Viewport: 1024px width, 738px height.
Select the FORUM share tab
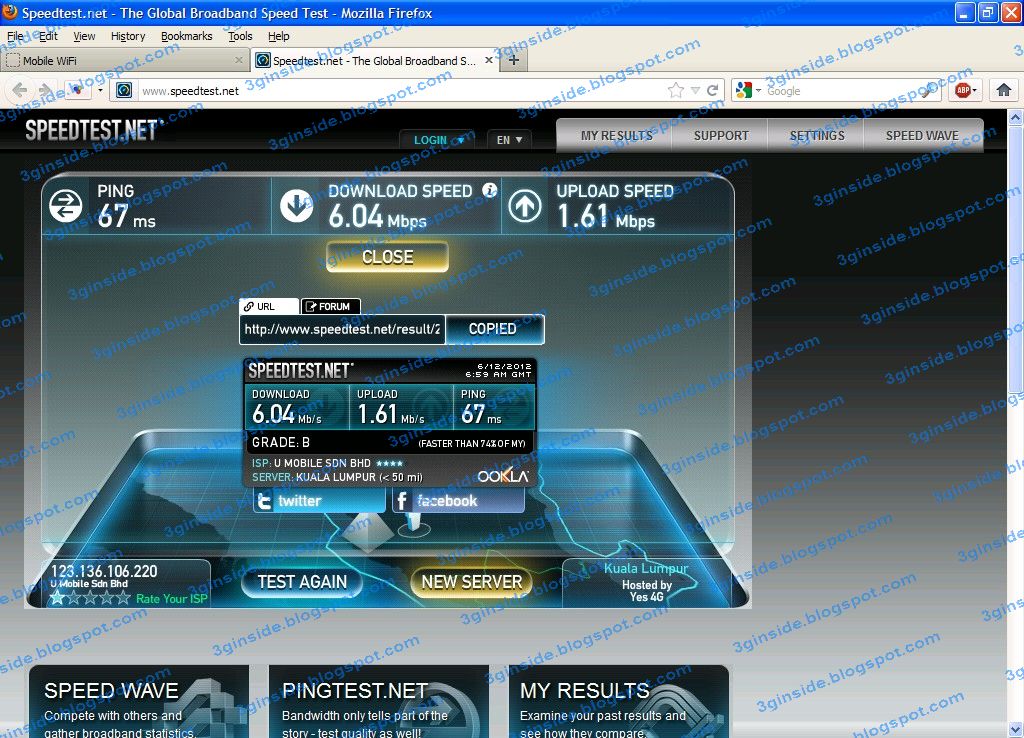click(x=330, y=306)
